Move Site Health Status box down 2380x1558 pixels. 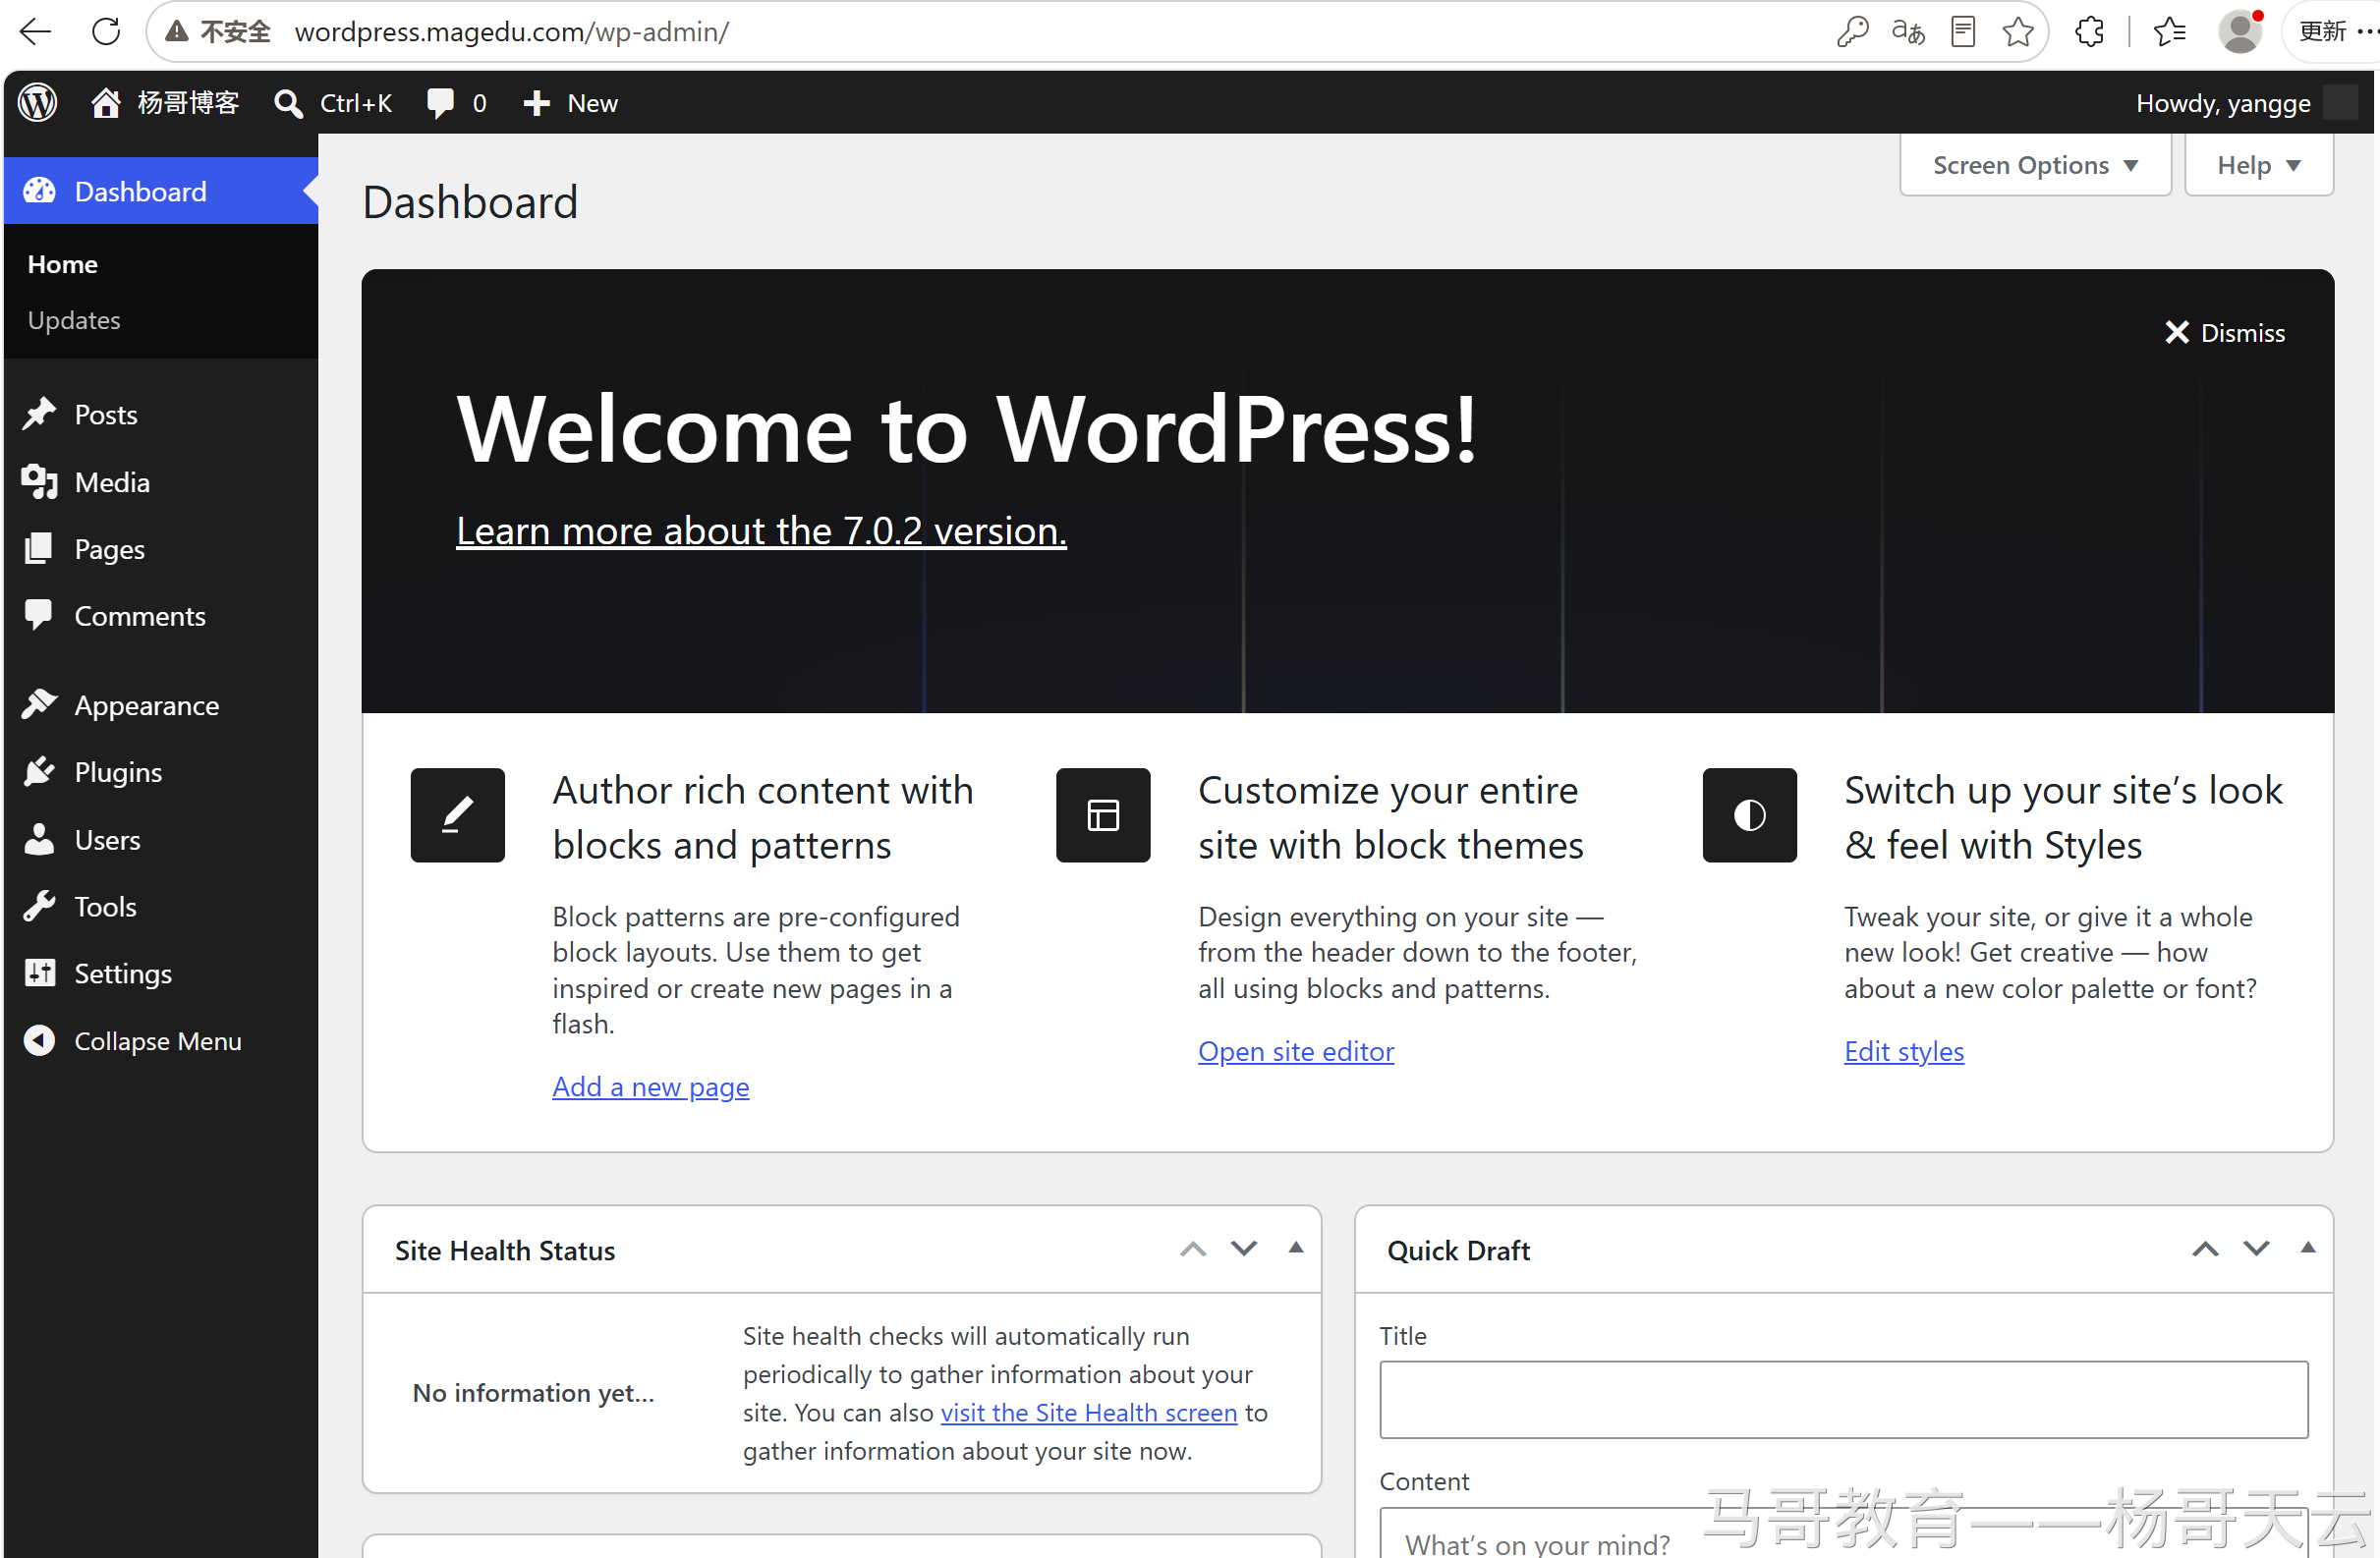click(1244, 1249)
